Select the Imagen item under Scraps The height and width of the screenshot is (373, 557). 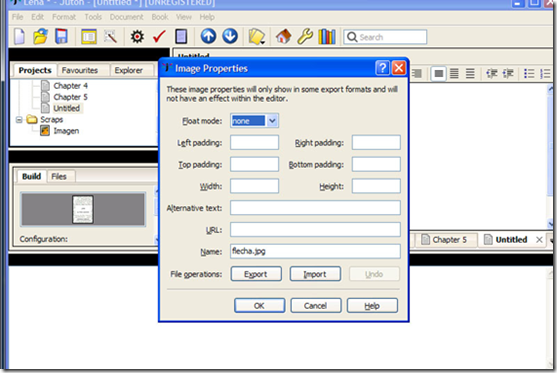coord(66,131)
